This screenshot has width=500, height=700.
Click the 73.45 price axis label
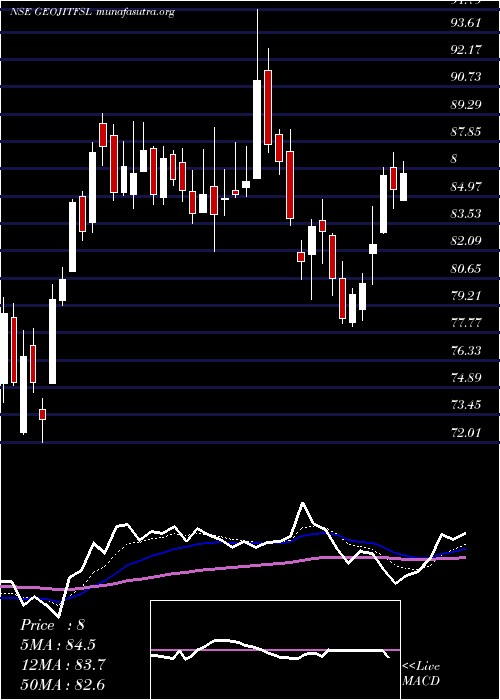(x=466, y=405)
